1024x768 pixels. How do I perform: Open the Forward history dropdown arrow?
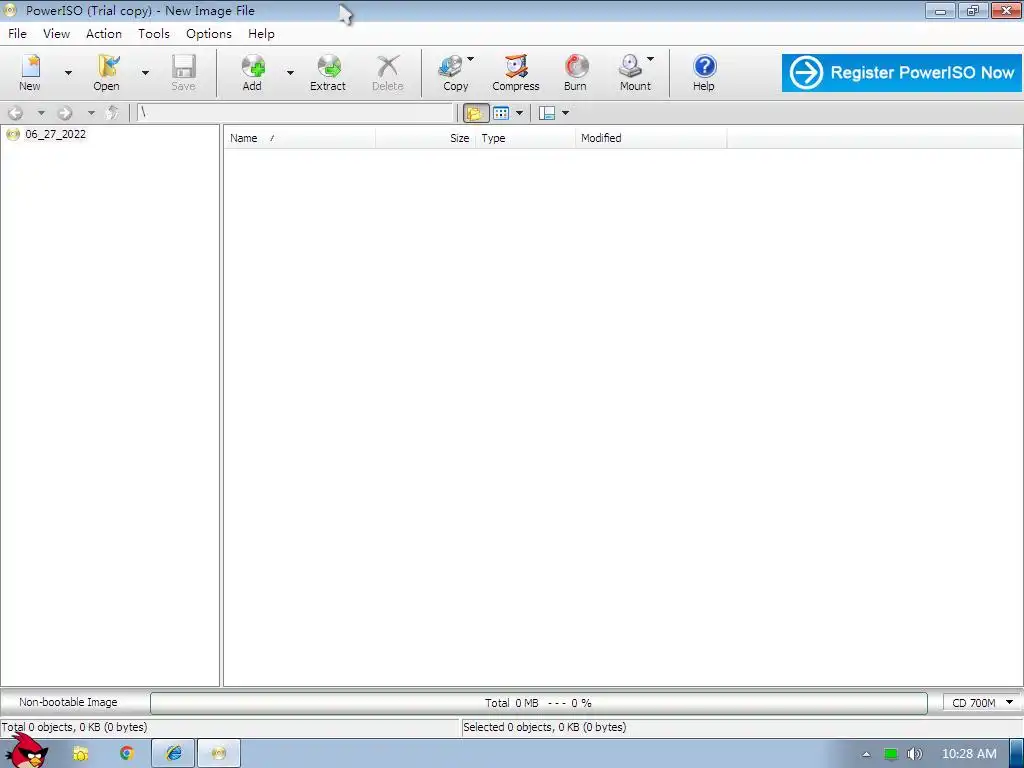click(x=91, y=113)
